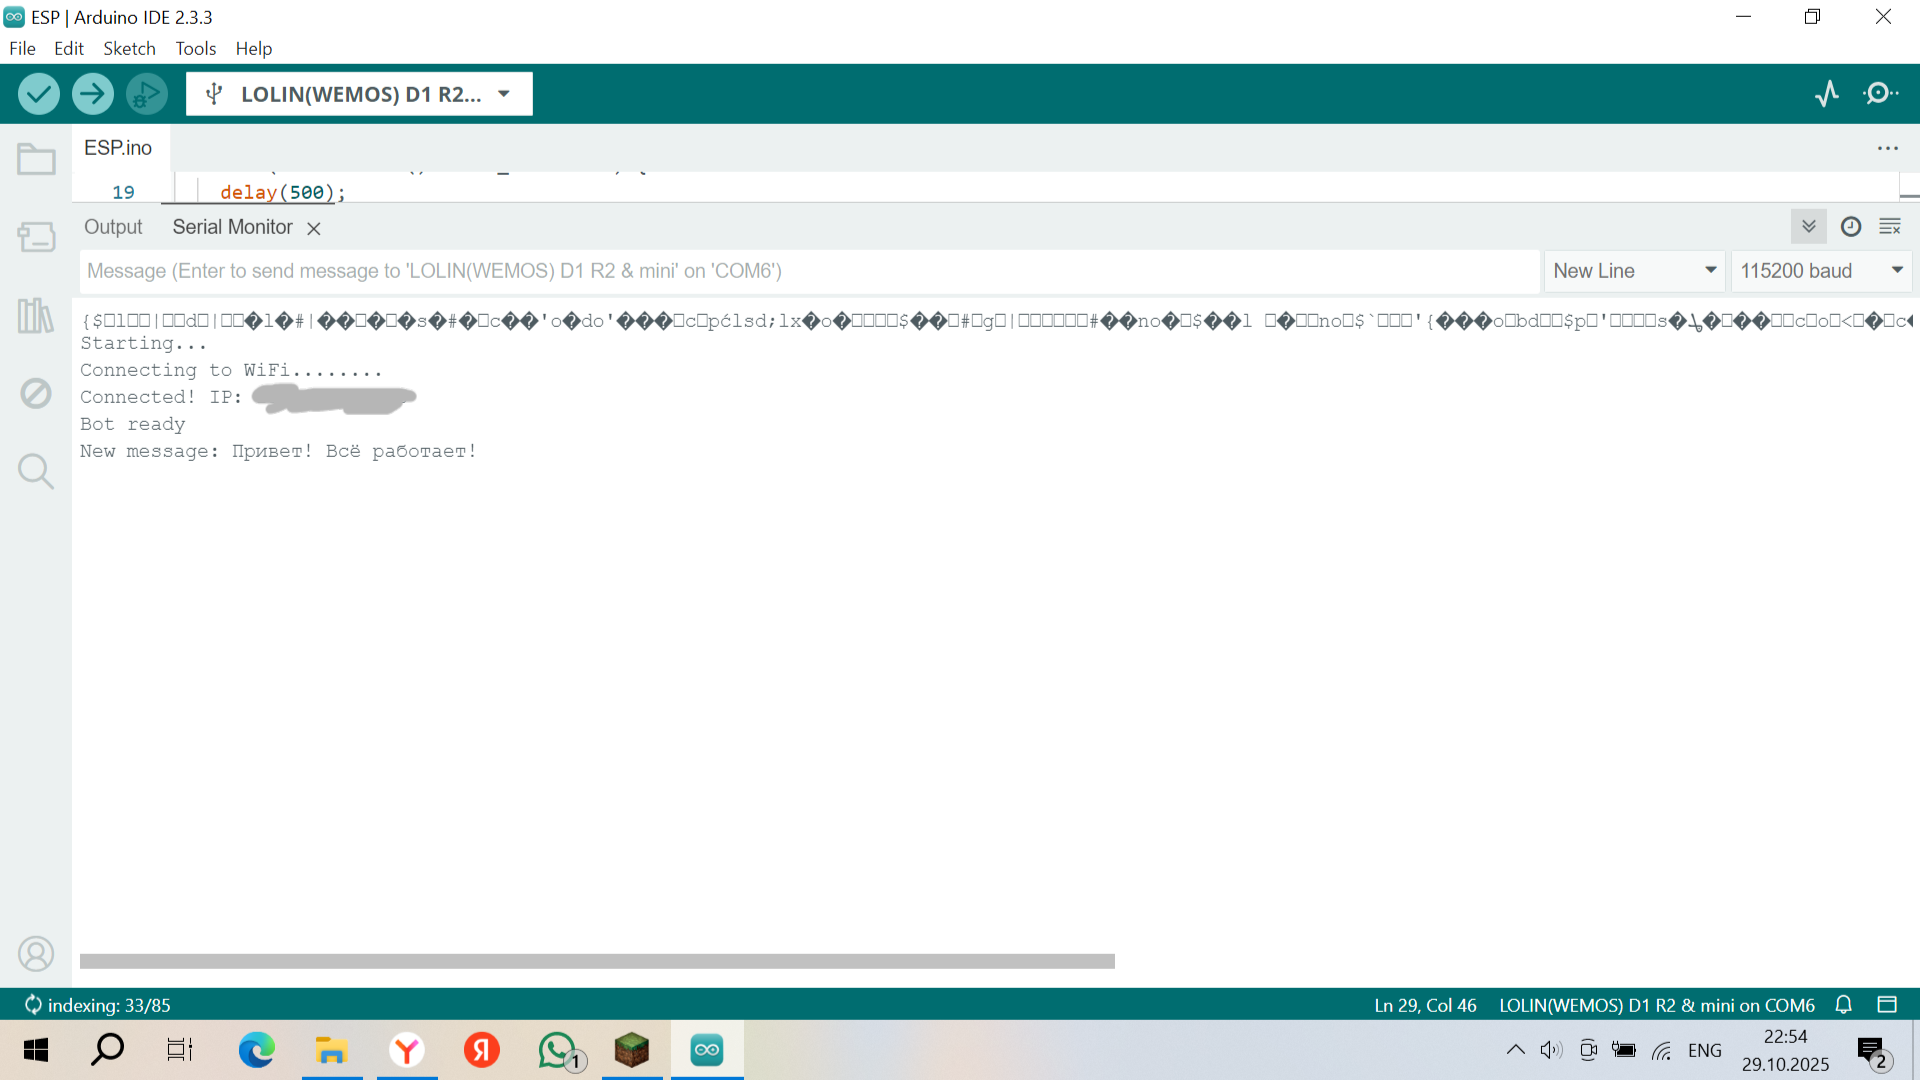Toggle autoscroll in Serial Monitor

coord(1808,227)
